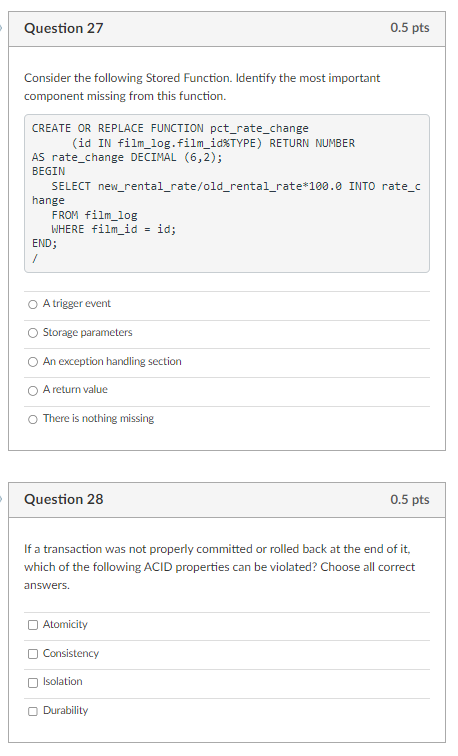Click the 0.5 pts label of Question 27
458x756 pixels.
[410, 27]
